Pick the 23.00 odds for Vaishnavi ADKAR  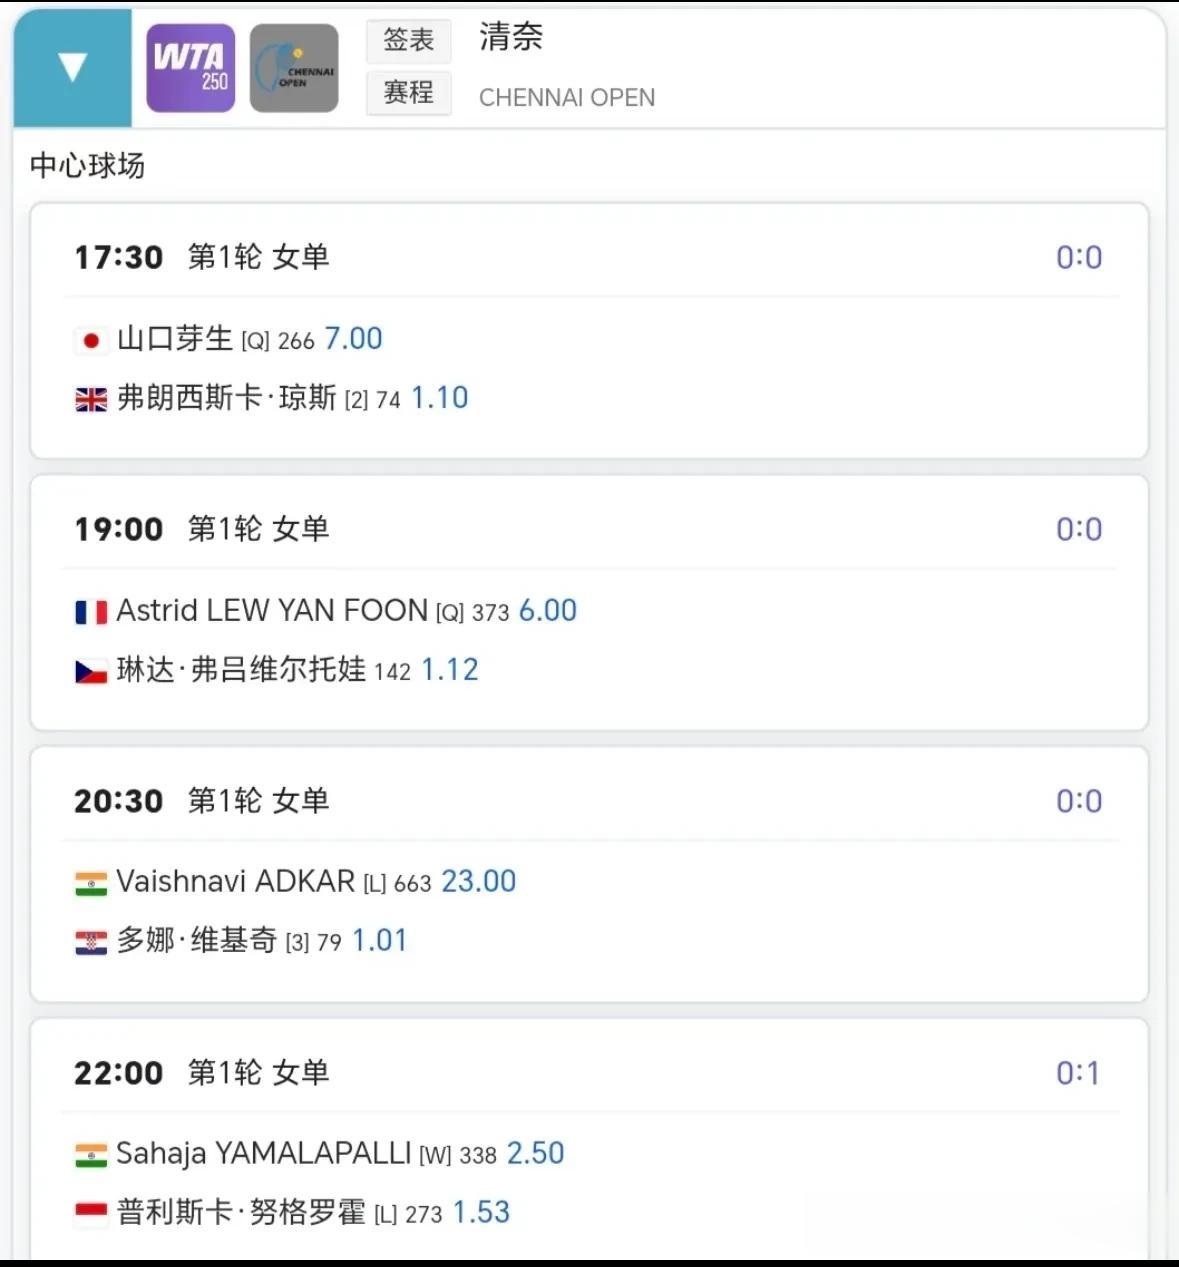pos(478,881)
